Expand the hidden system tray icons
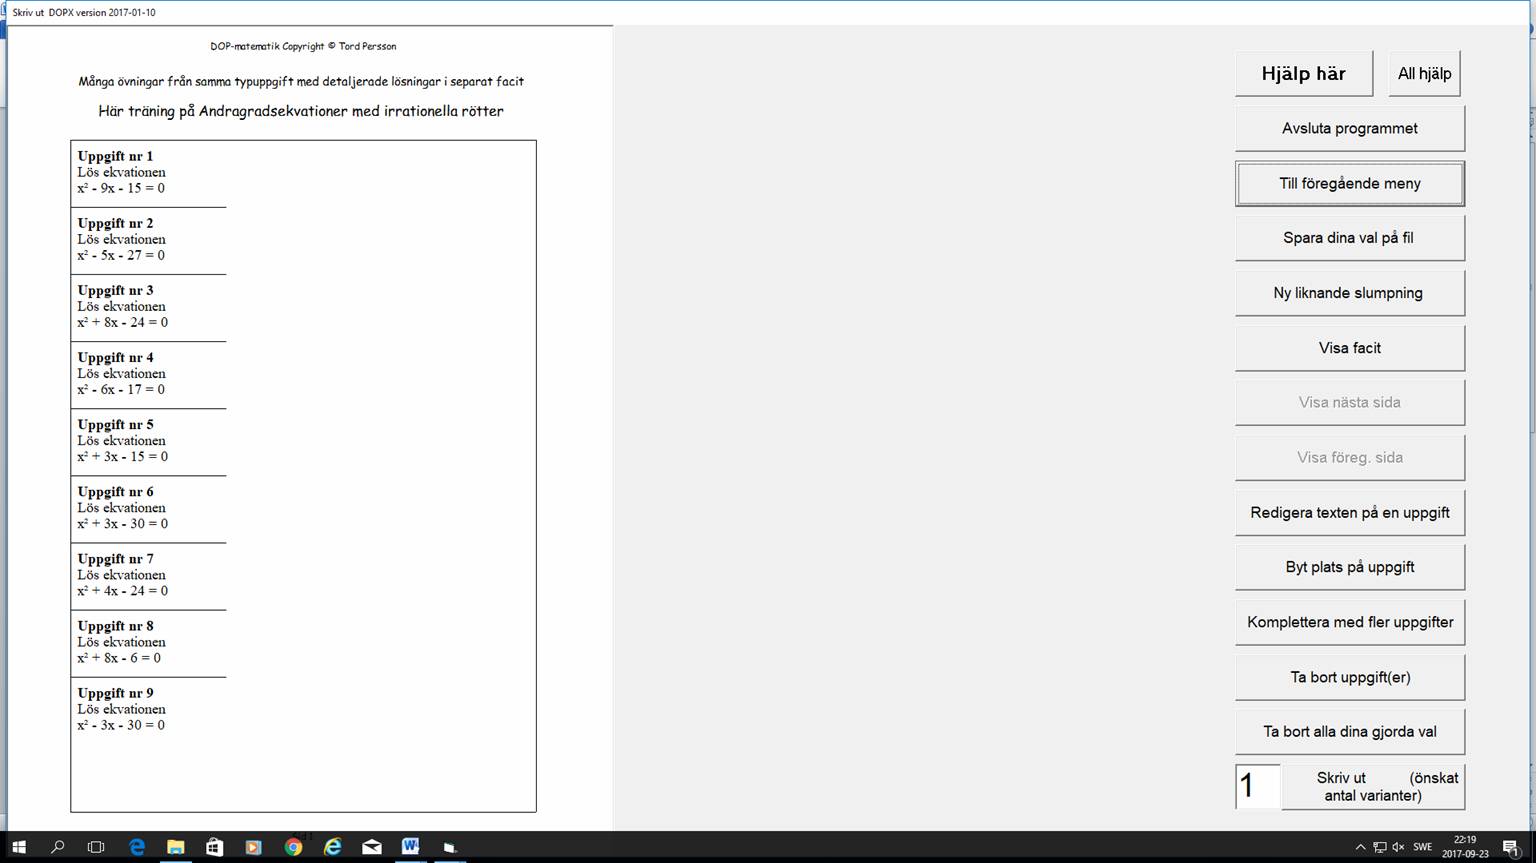 point(1360,847)
